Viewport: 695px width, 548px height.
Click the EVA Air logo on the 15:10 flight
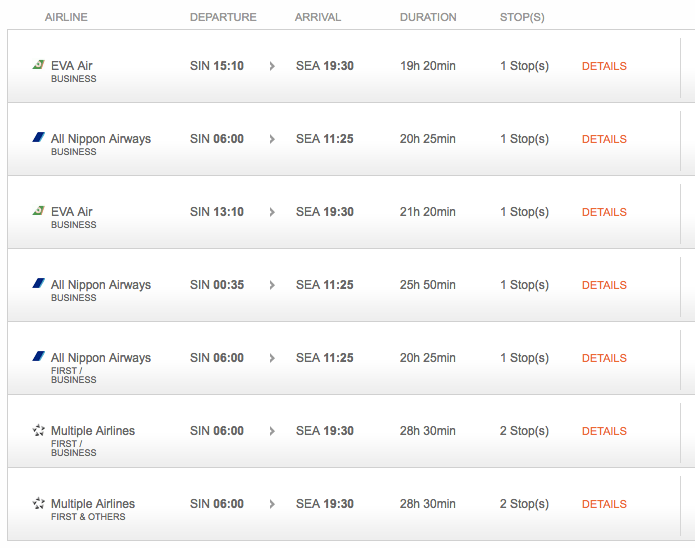point(38,65)
